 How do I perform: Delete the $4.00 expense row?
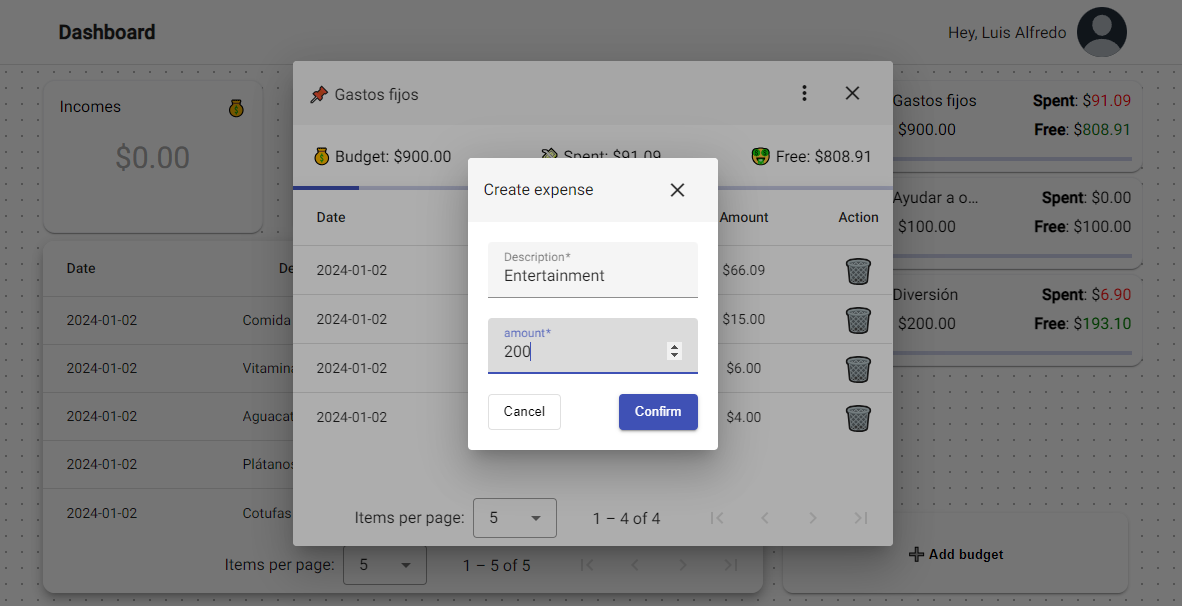[858, 418]
